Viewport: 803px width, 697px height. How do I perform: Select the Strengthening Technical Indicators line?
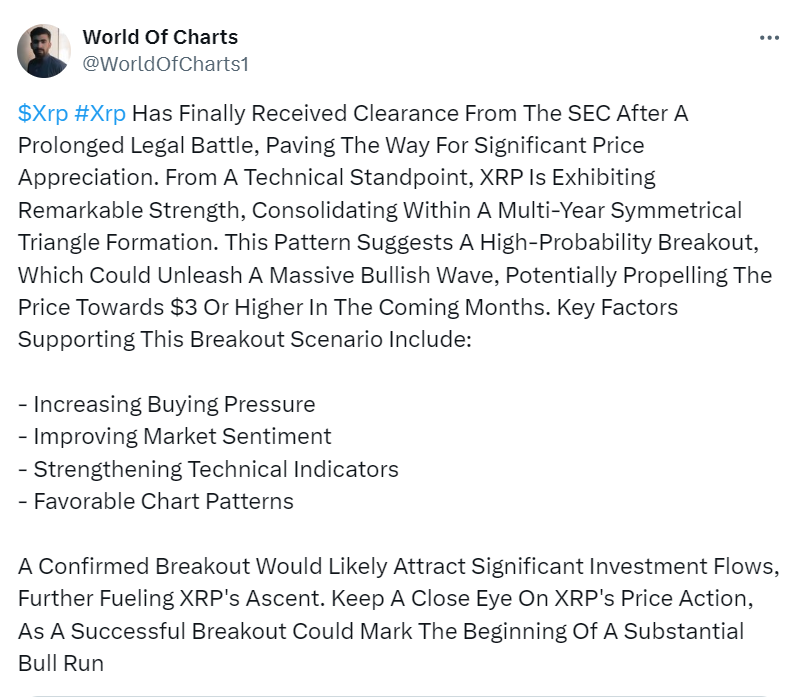click(208, 469)
